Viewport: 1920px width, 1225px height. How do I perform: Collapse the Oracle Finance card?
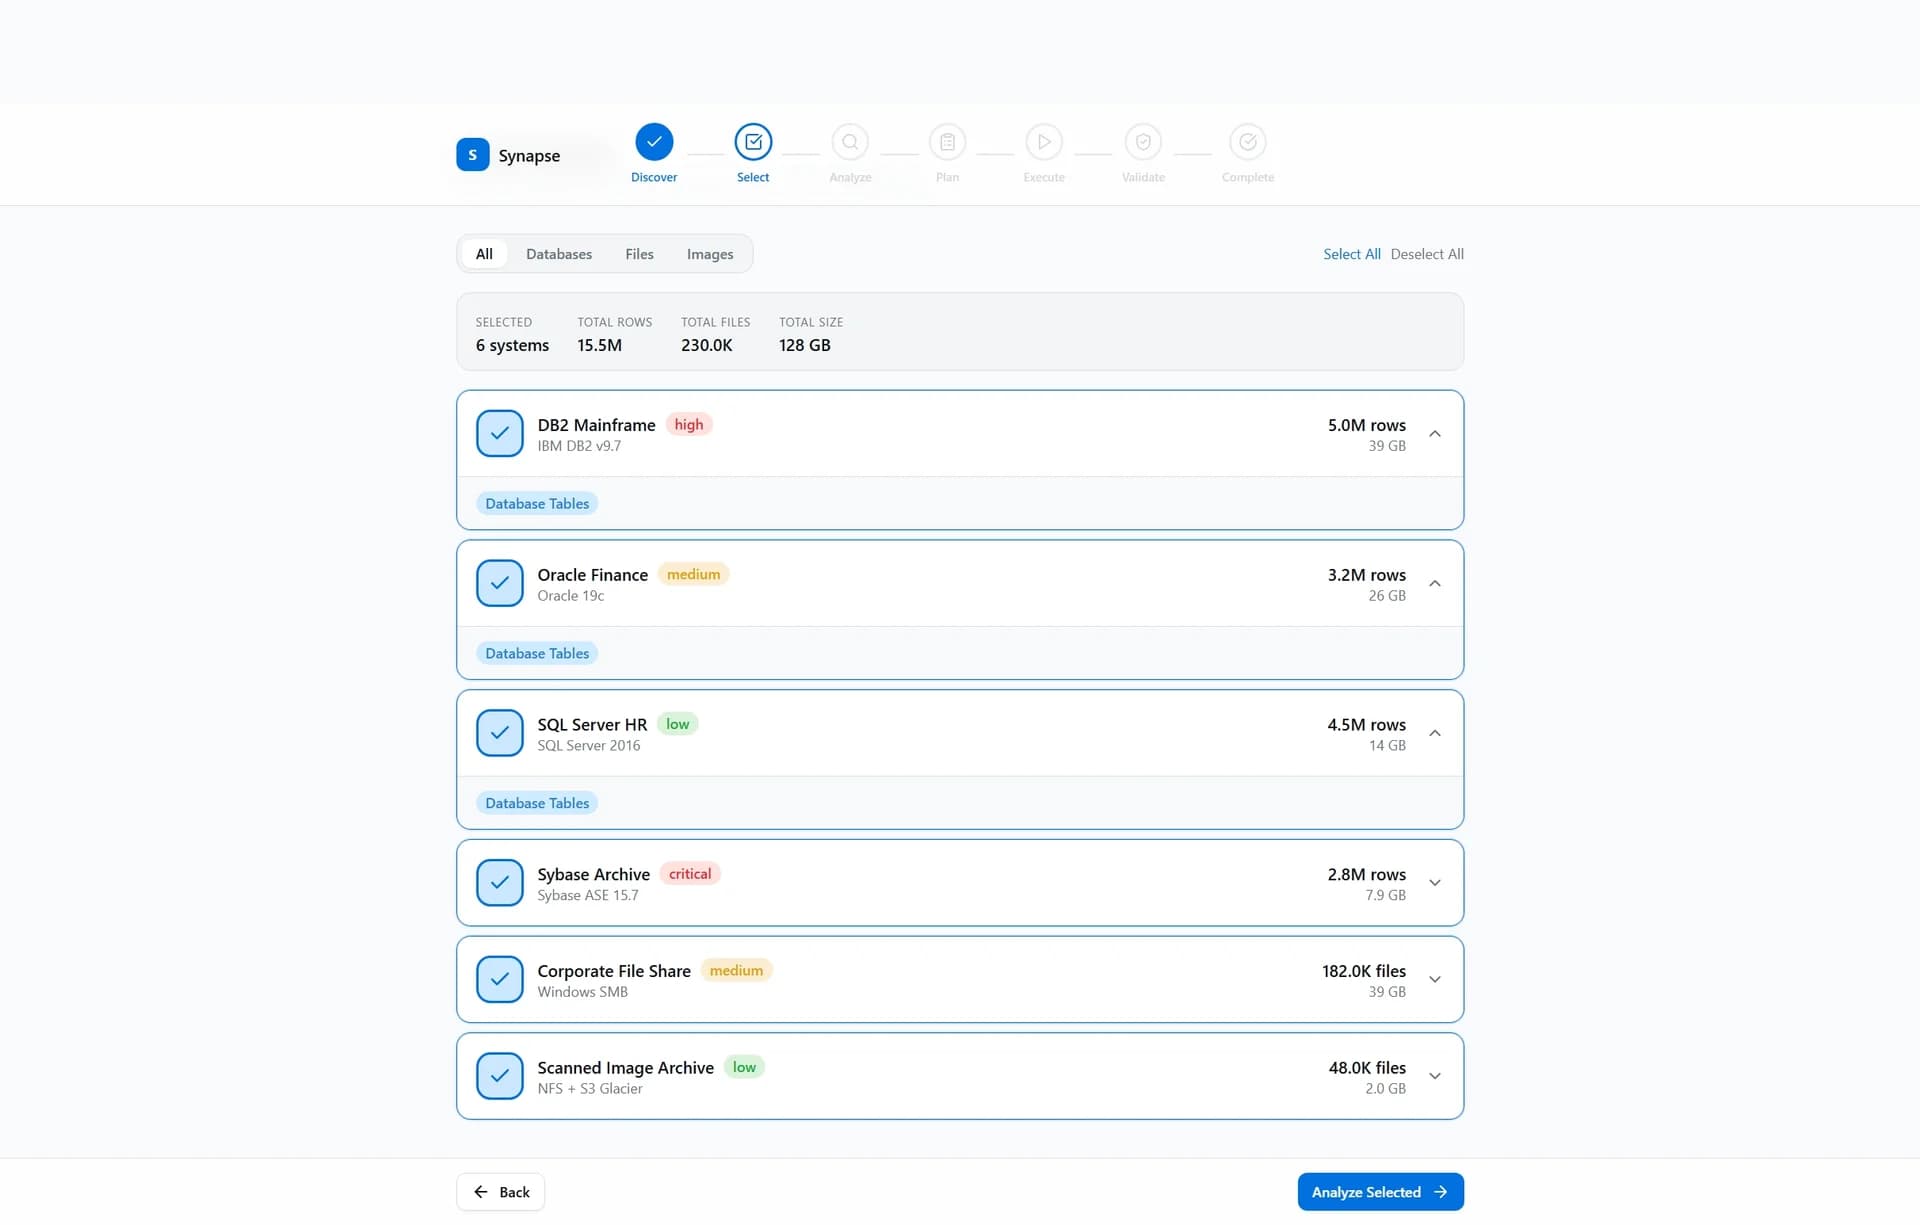[x=1435, y=583]
